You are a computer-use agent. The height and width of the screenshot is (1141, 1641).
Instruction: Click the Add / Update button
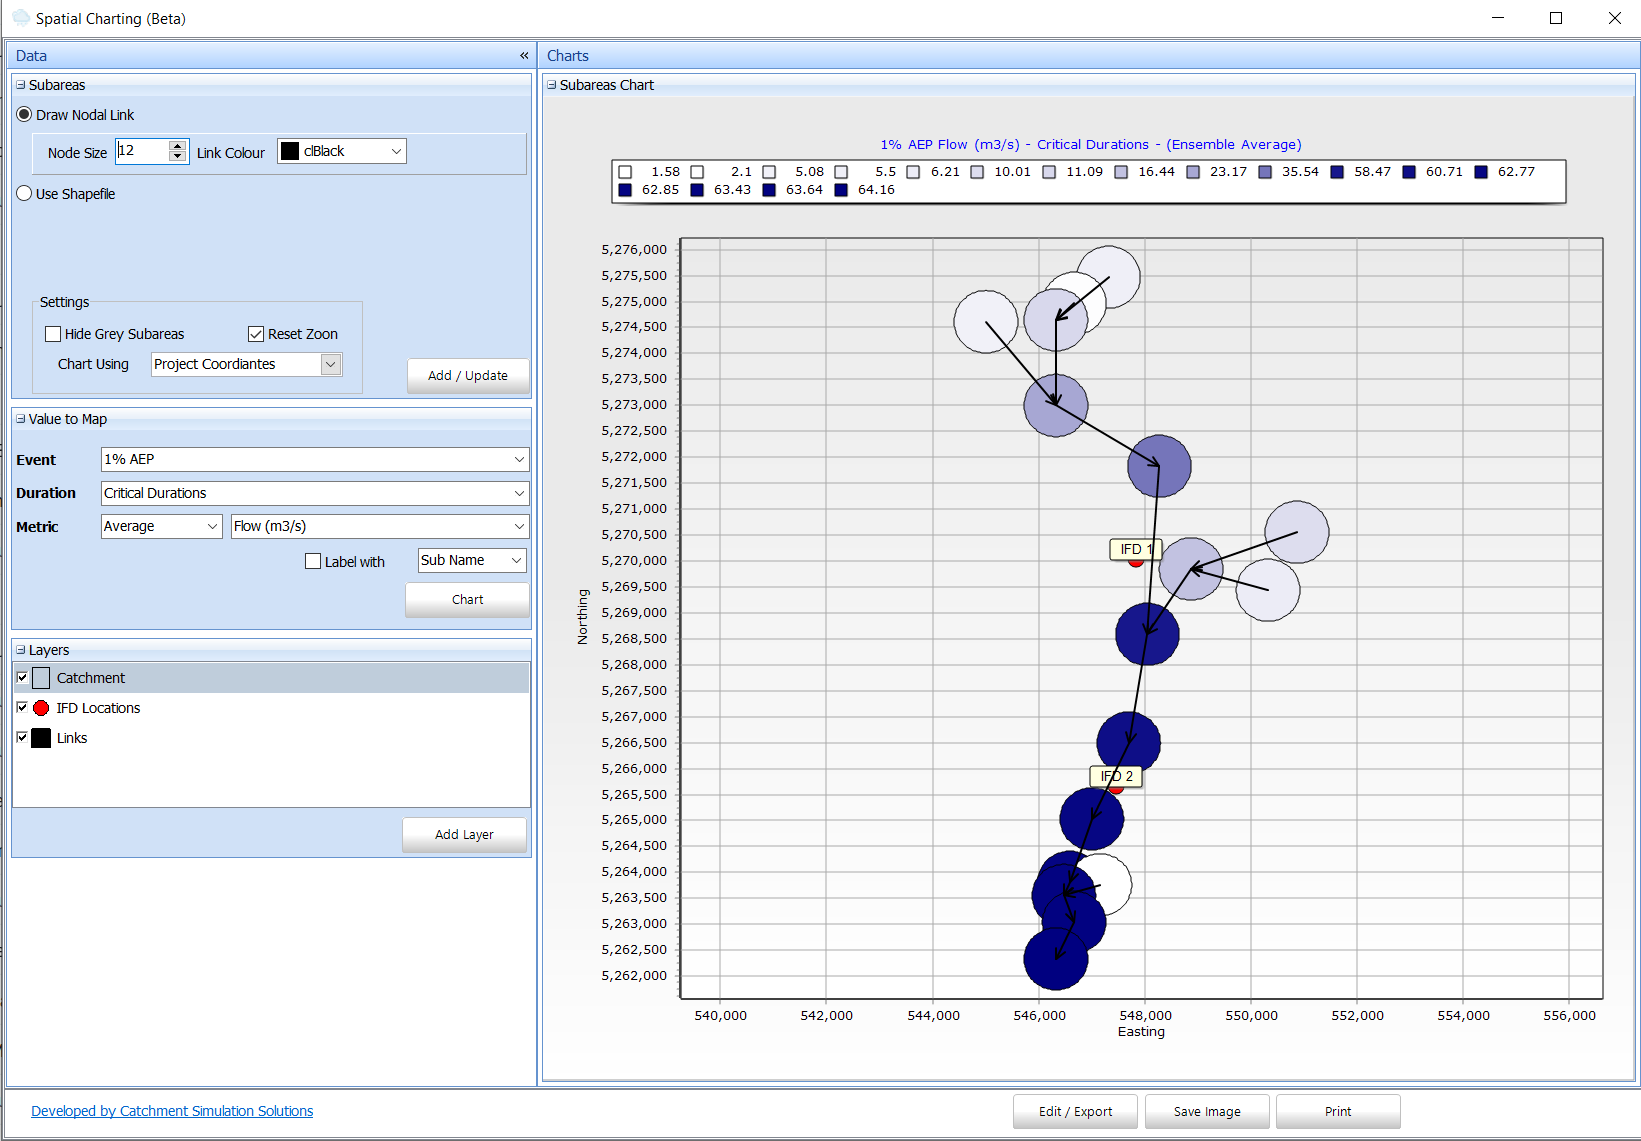pos(467,376)
